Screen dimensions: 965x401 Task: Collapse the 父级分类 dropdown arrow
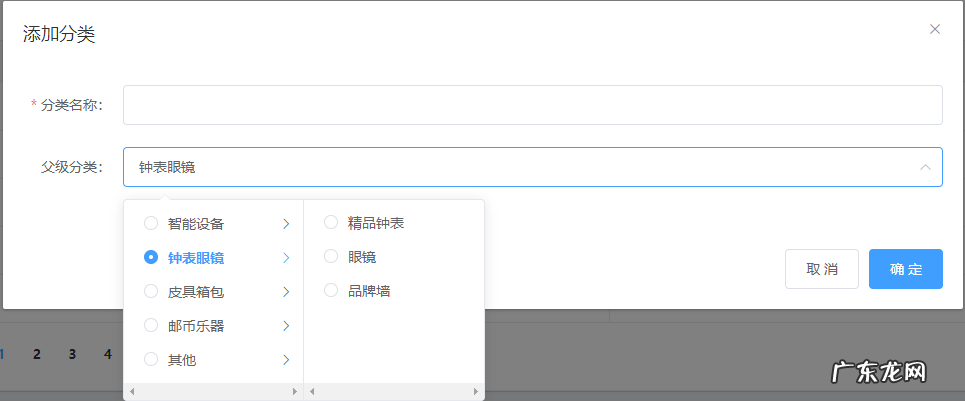point(925,167)
